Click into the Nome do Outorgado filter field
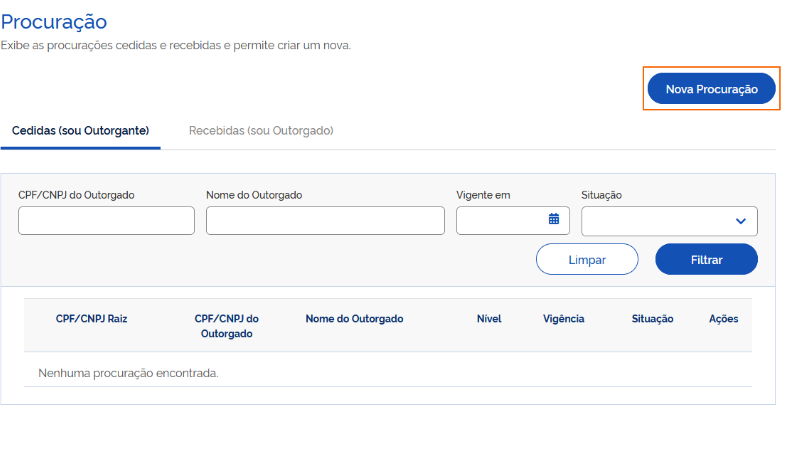 (325, 220)
